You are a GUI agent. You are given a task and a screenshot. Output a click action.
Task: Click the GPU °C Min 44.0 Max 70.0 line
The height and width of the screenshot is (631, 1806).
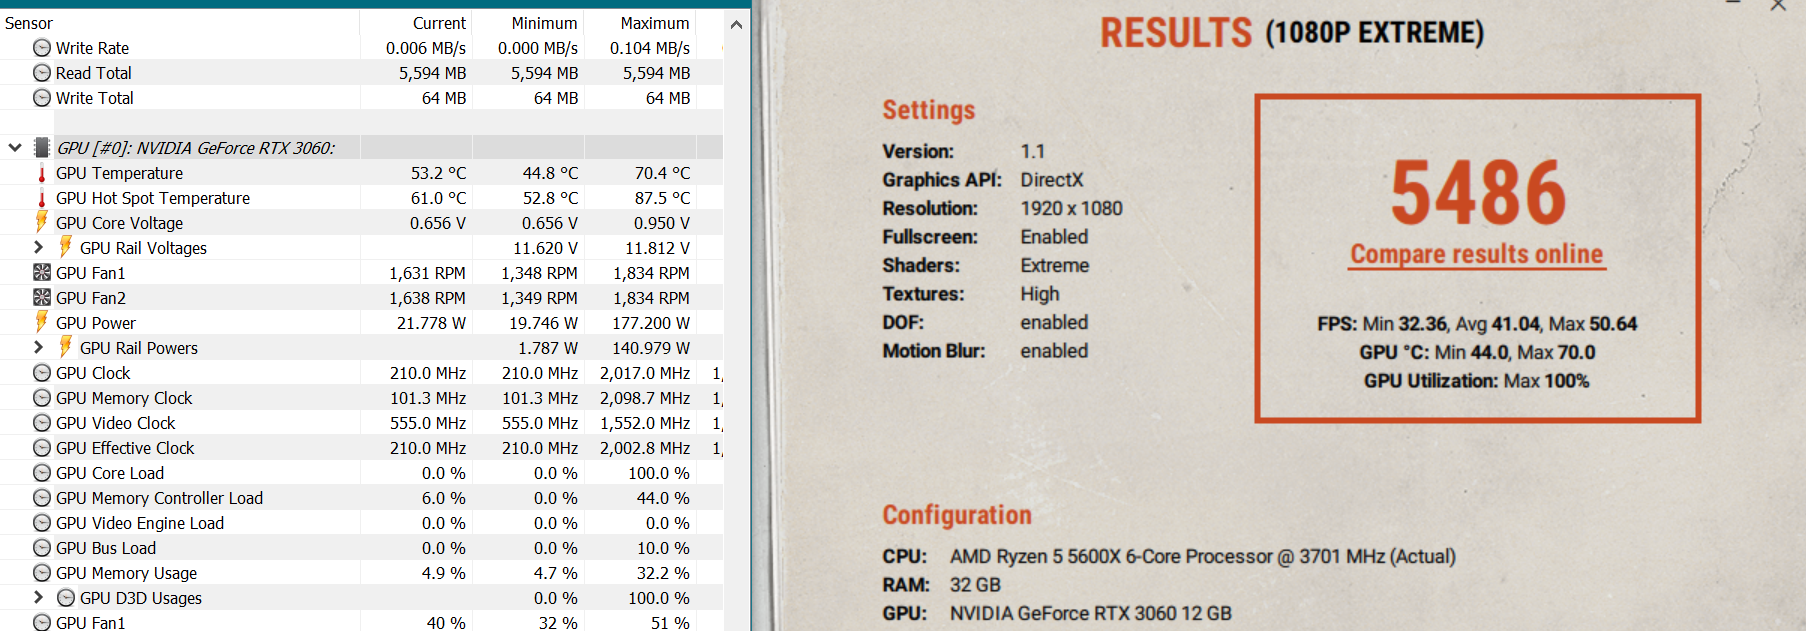[x=1477, y=352]
